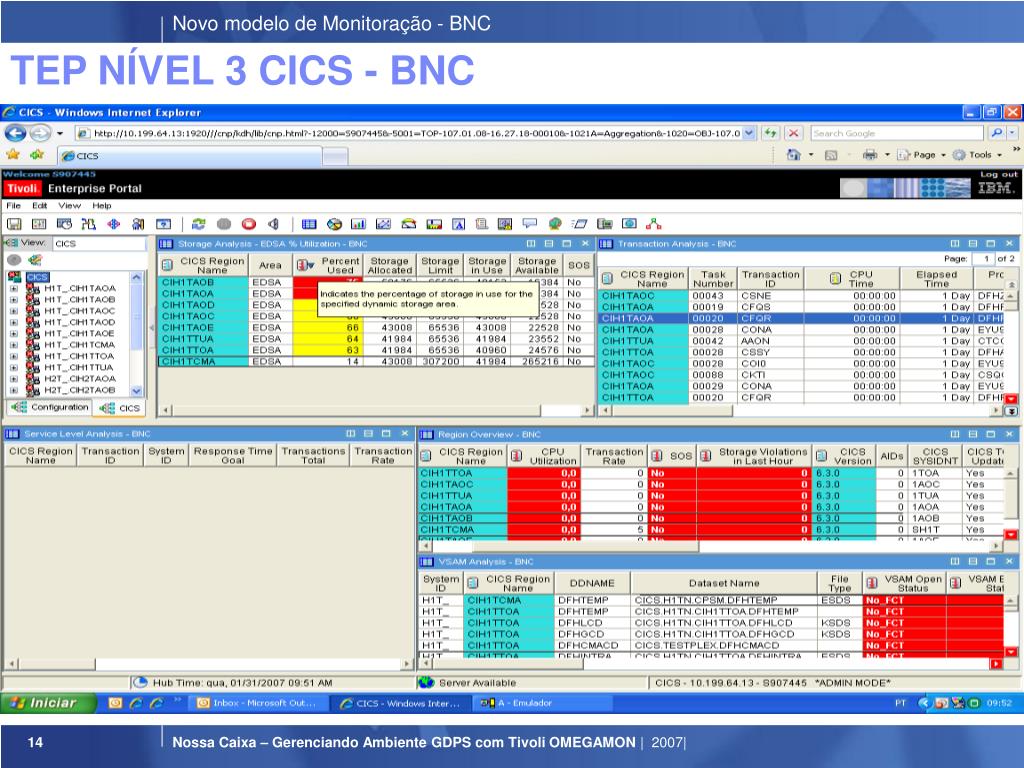Click the CICS browser tab in IE
The width and height of the screenshot is (1024, 768).
click(x=189, y=156)
